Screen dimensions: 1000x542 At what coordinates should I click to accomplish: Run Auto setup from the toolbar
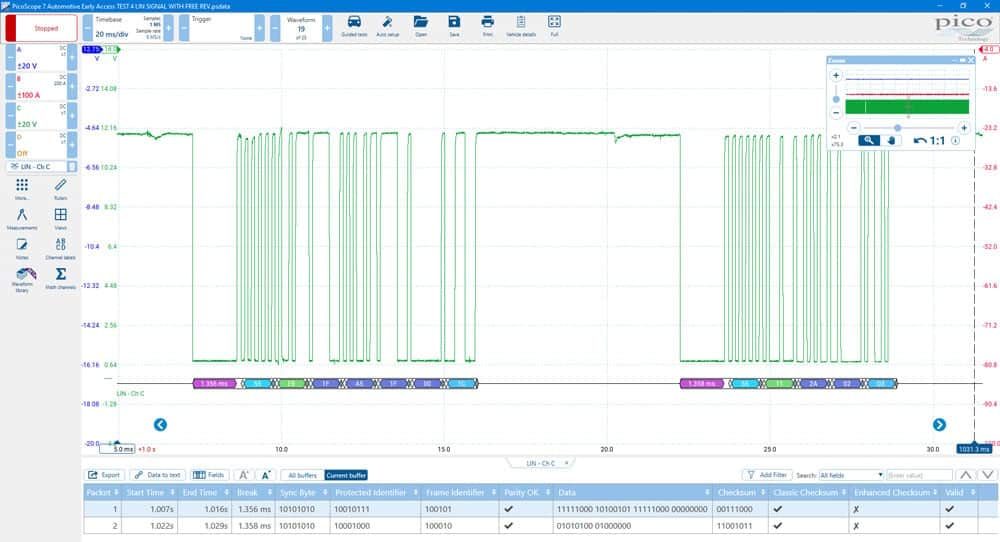coord(387,26)
